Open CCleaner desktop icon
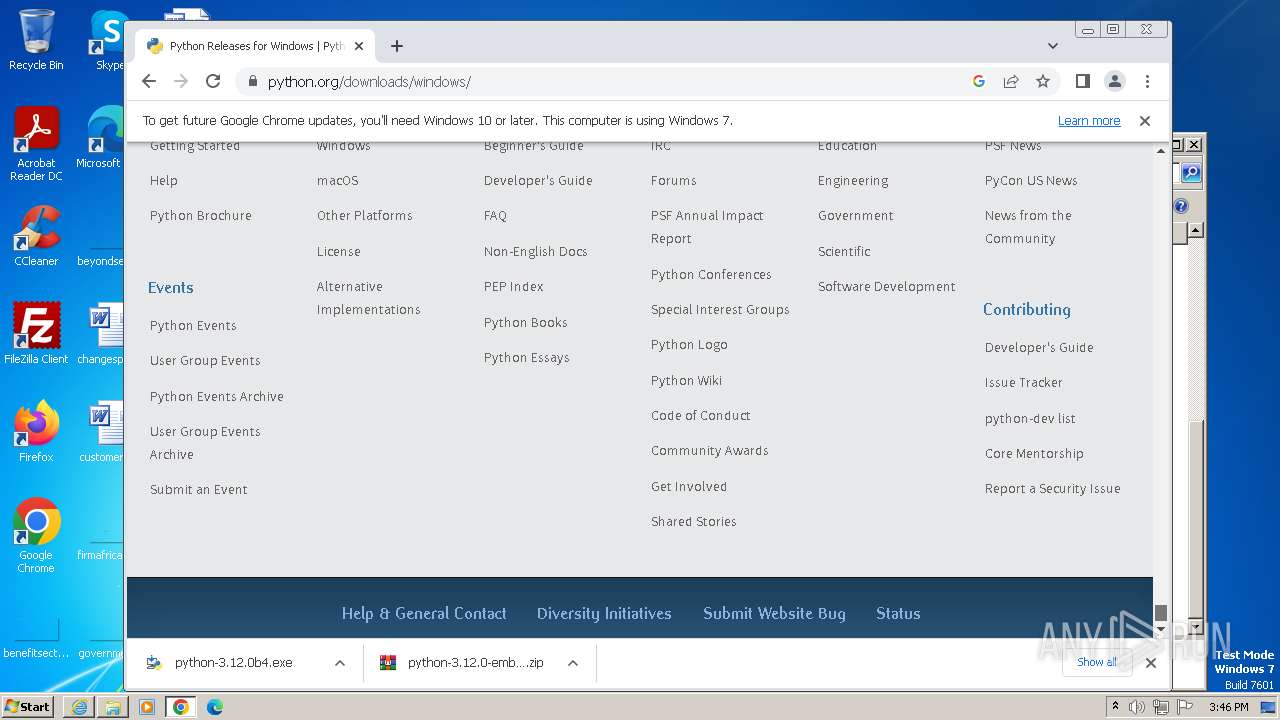This screenshot has height=720, width=1280. [x=37, y=236]
